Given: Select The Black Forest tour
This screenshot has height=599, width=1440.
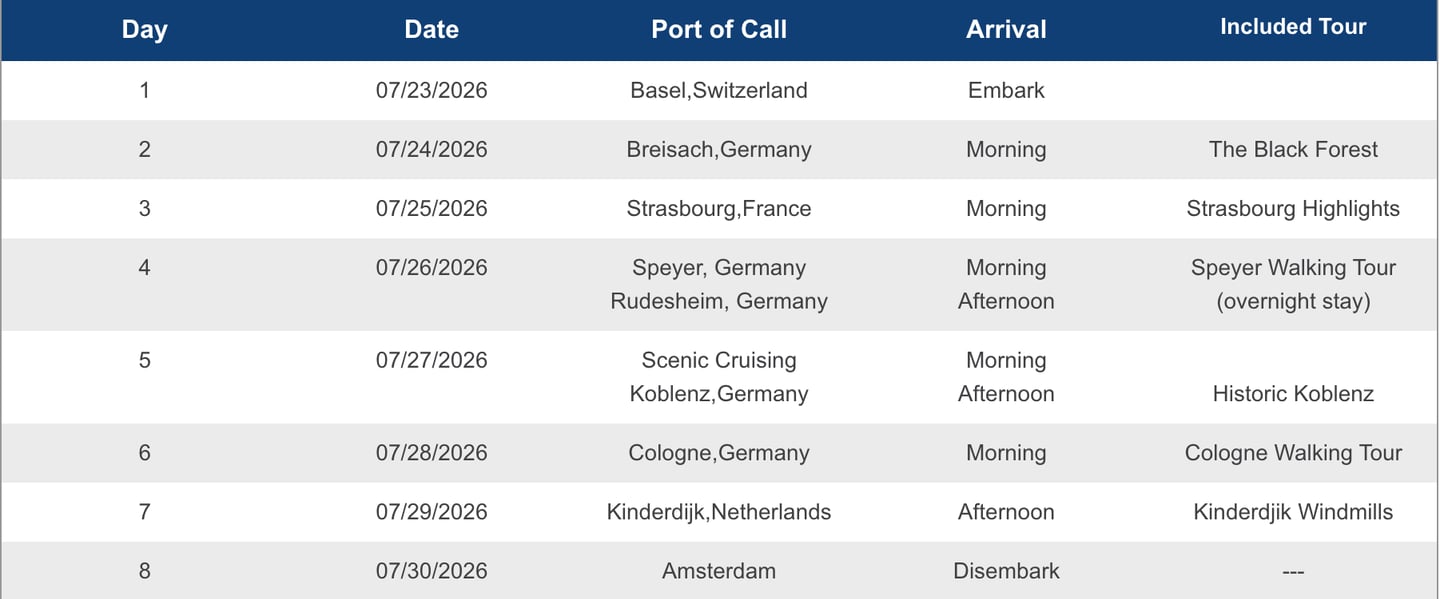Looking at the screenshot, I should click(1293, 149).
